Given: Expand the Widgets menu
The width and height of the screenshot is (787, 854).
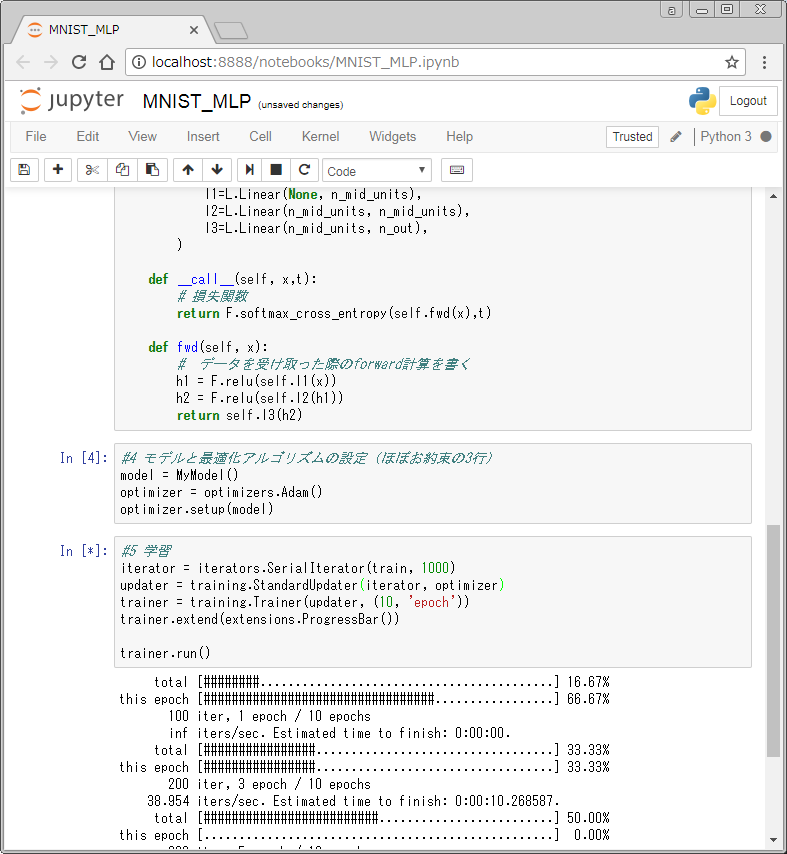Looking at the screenshot, I should [x=392, y=136].
